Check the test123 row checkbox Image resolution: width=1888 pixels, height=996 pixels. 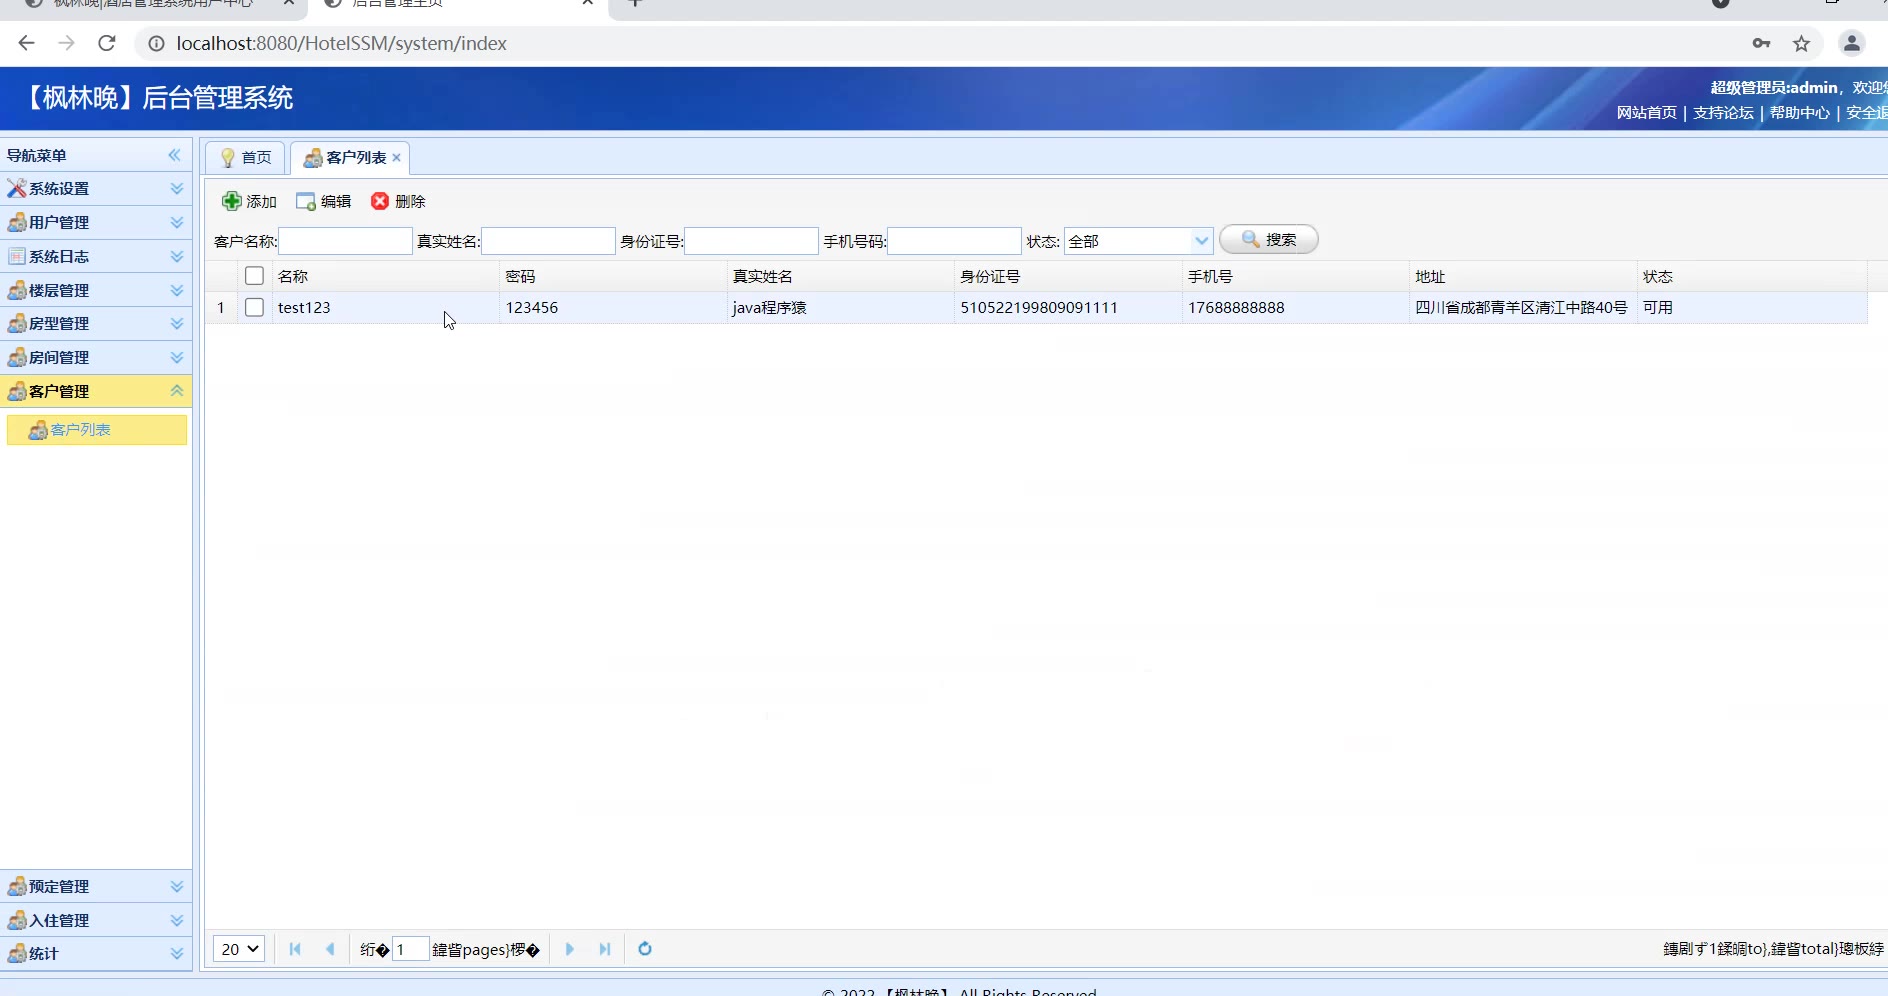tap(254, 307)
